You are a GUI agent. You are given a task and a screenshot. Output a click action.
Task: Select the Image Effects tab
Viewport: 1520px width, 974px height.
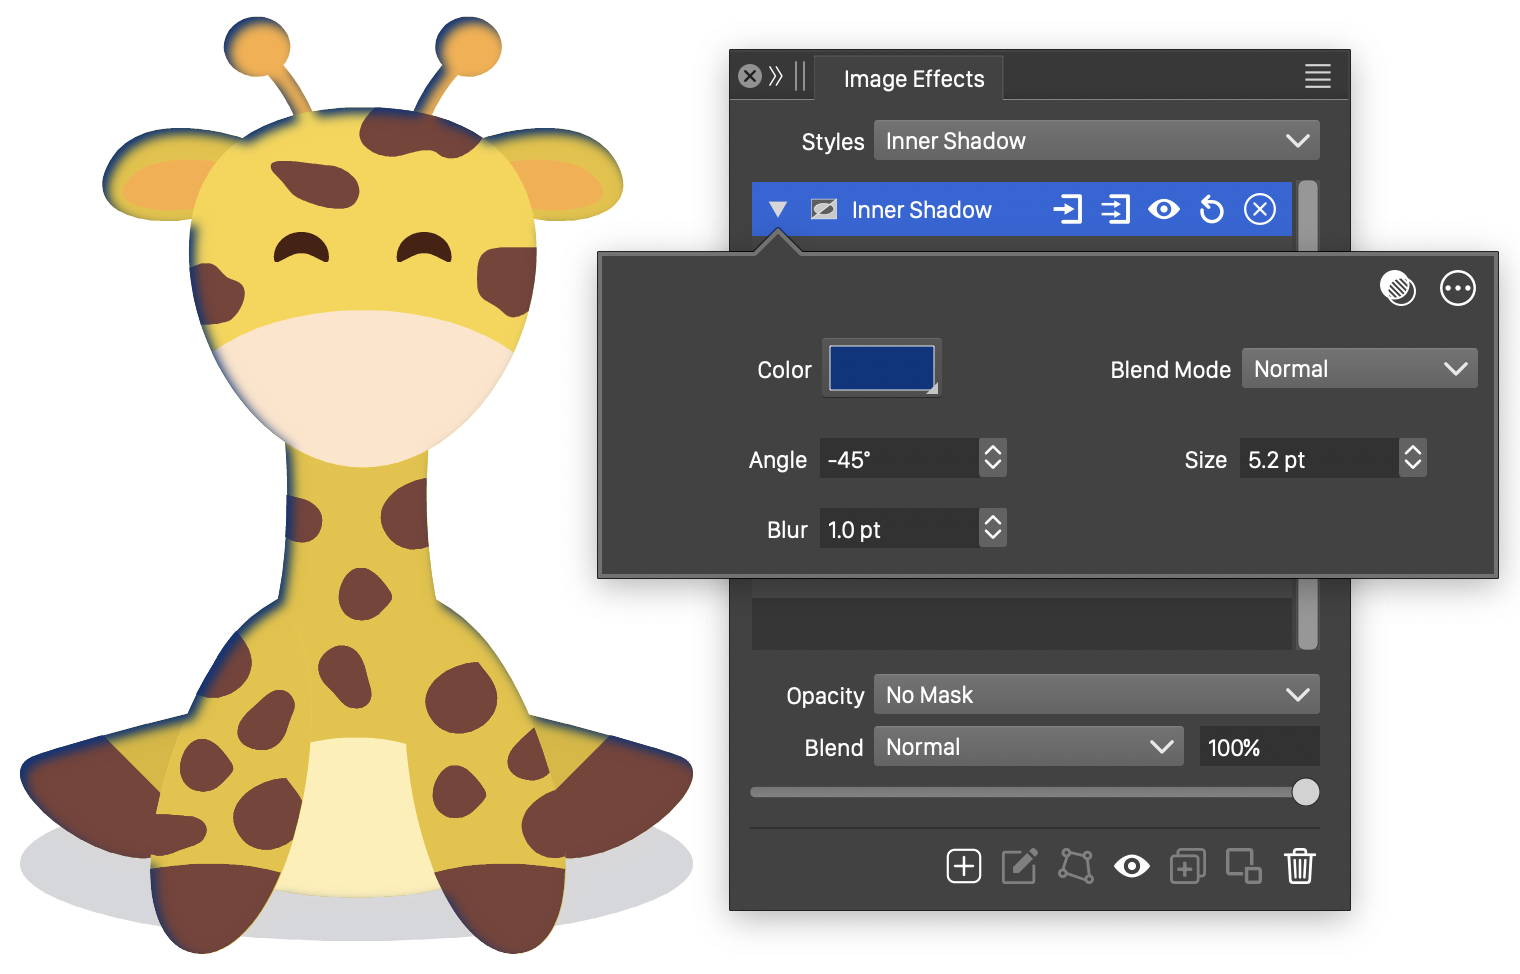pos(913,79)
